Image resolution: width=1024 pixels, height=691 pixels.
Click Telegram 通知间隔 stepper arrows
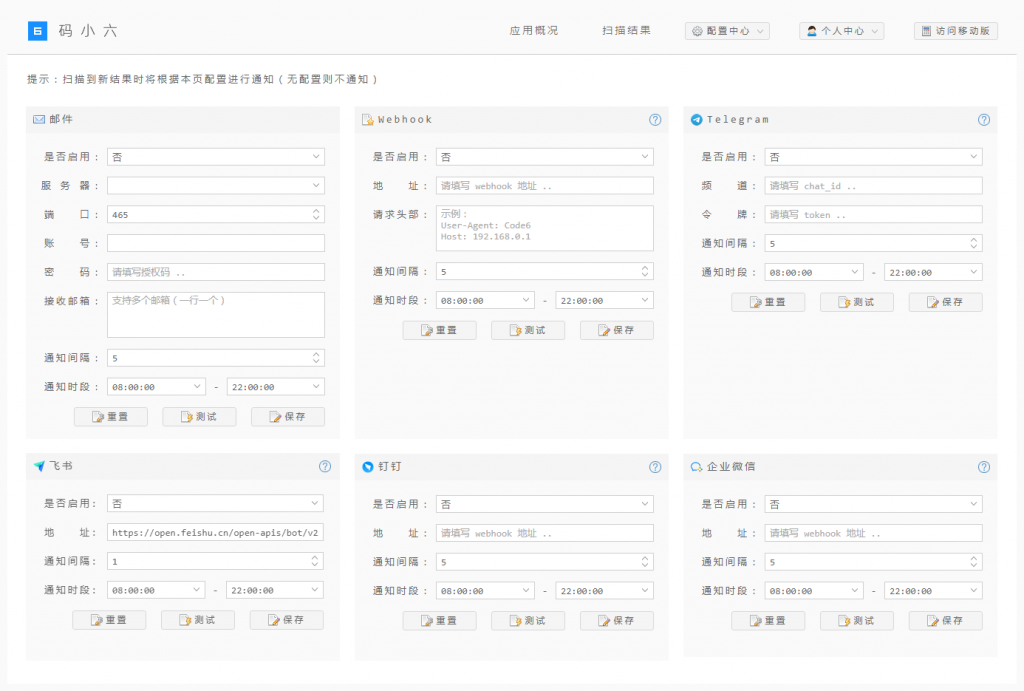pos(973,244)
